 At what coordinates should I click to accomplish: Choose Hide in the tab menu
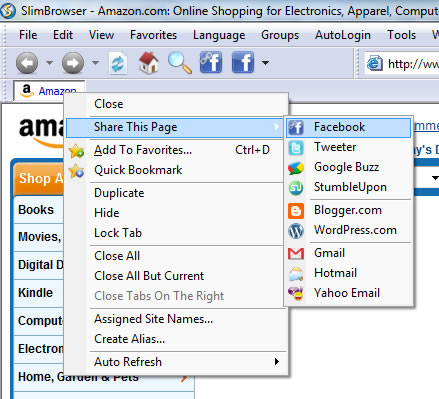coord(176,213)
